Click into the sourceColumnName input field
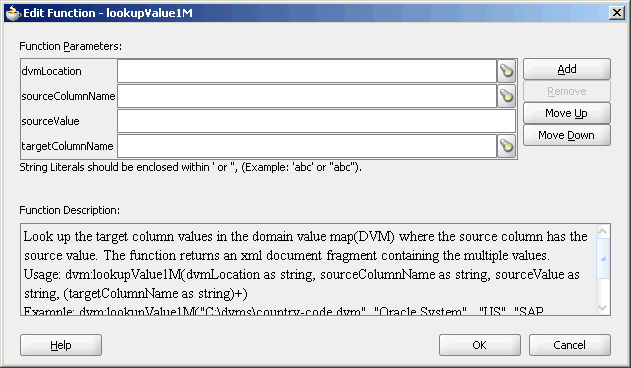631x368 pixels. click(307, 96)
